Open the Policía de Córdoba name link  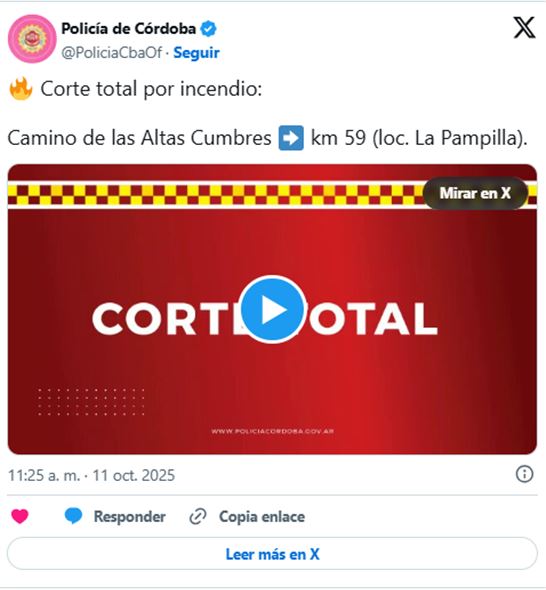(x=128, y=29)
